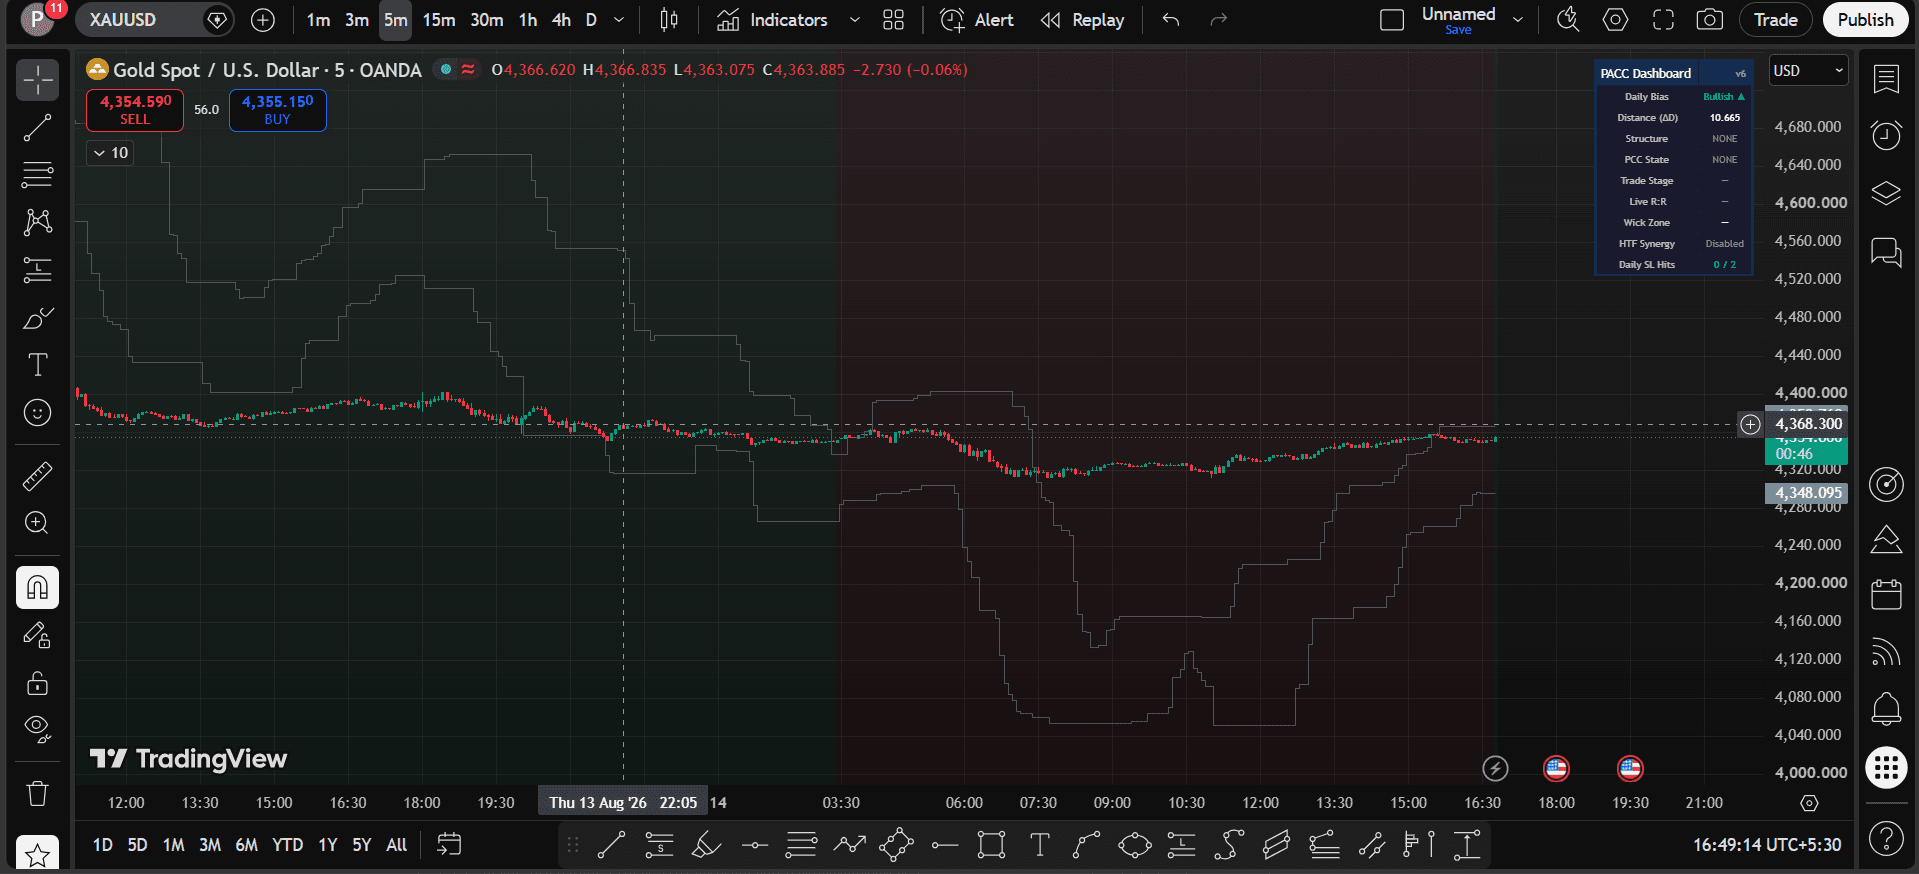Open notifications bell in right sidebar

(x=1887, y=709)
